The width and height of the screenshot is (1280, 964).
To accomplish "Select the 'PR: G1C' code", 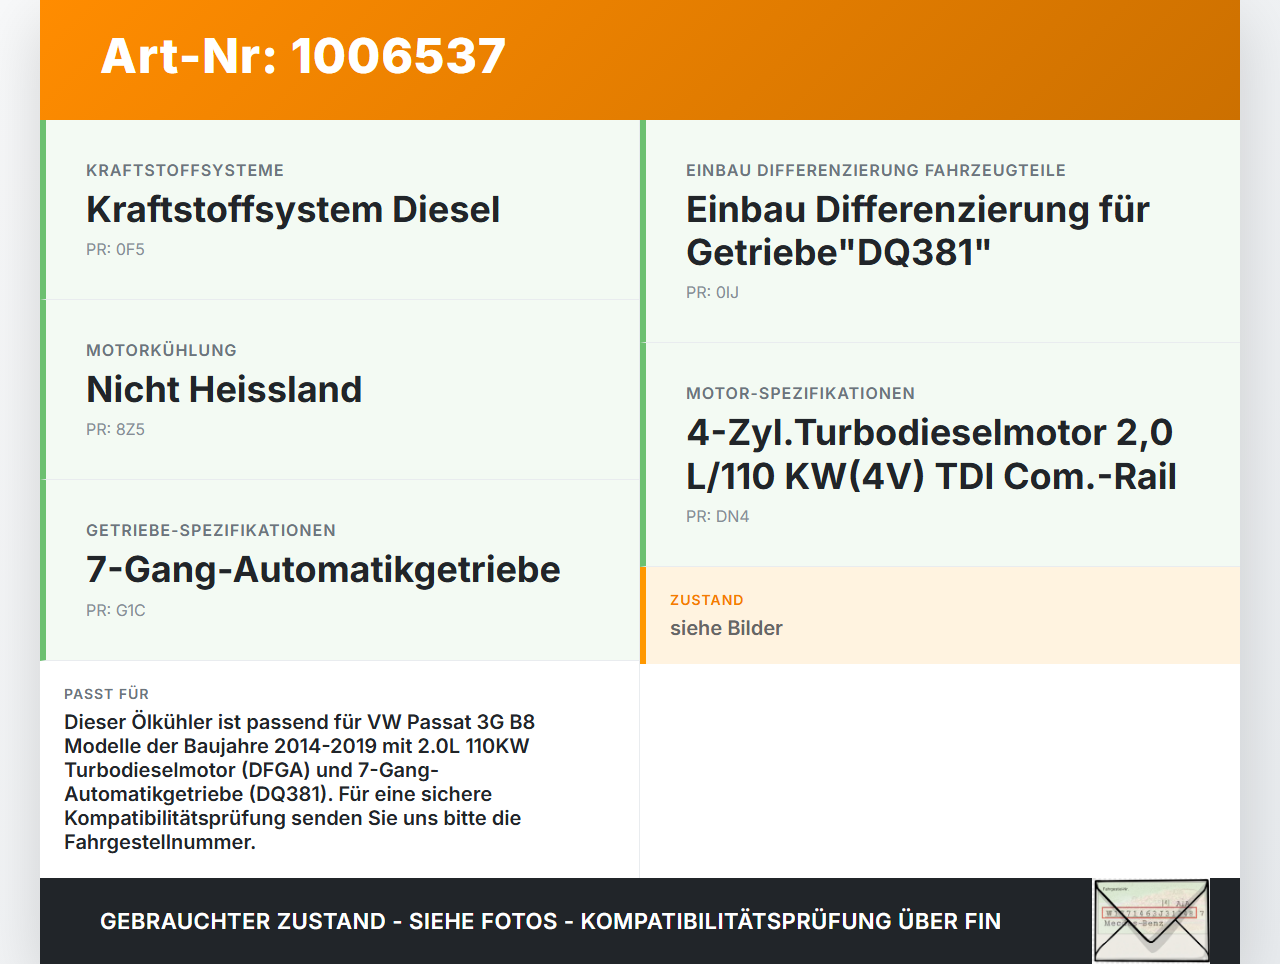I will 116,610.
